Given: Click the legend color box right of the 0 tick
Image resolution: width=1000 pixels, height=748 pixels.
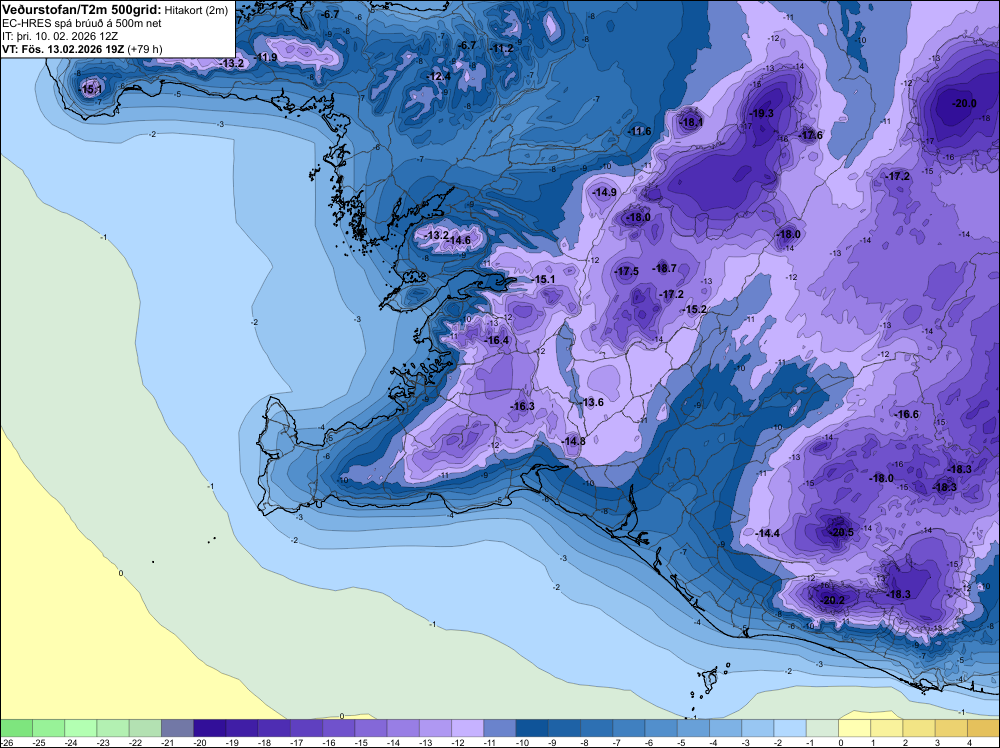Looking at the screenshot, I should (855, 728).
